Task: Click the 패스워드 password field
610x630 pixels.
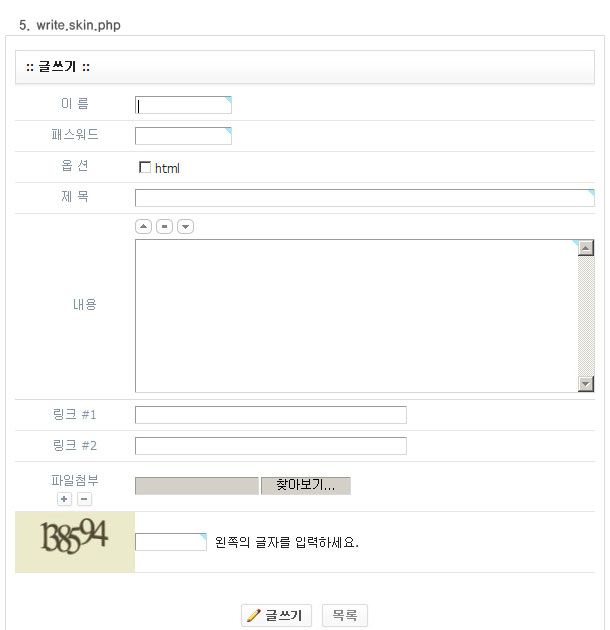Action: [183, 136]
